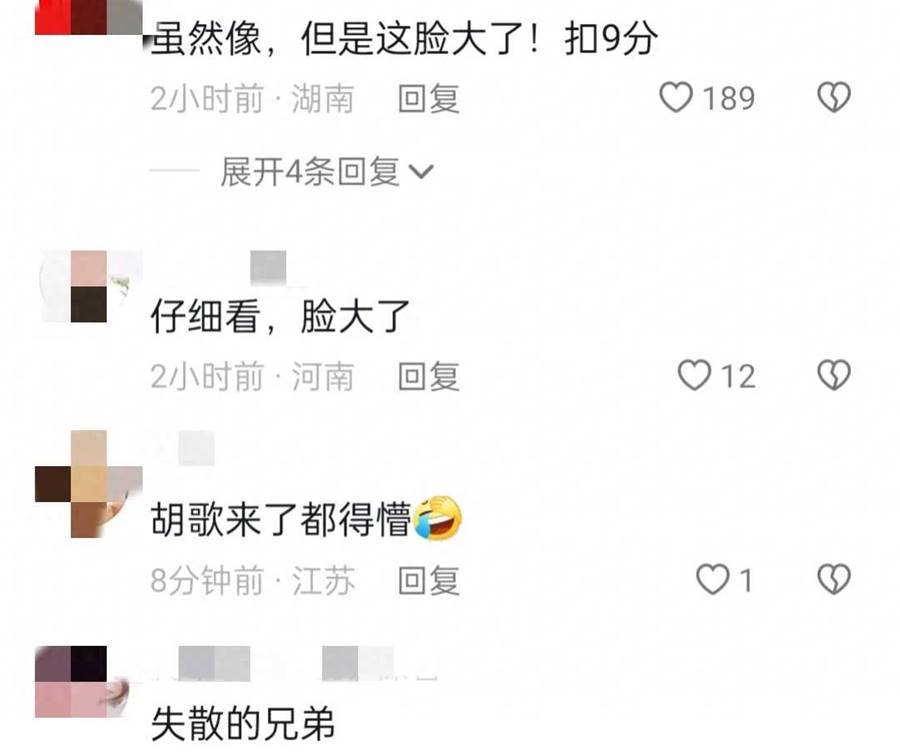Open avatar of the top commenter
This screenshot has height=756, width=900.
[88, 17]
